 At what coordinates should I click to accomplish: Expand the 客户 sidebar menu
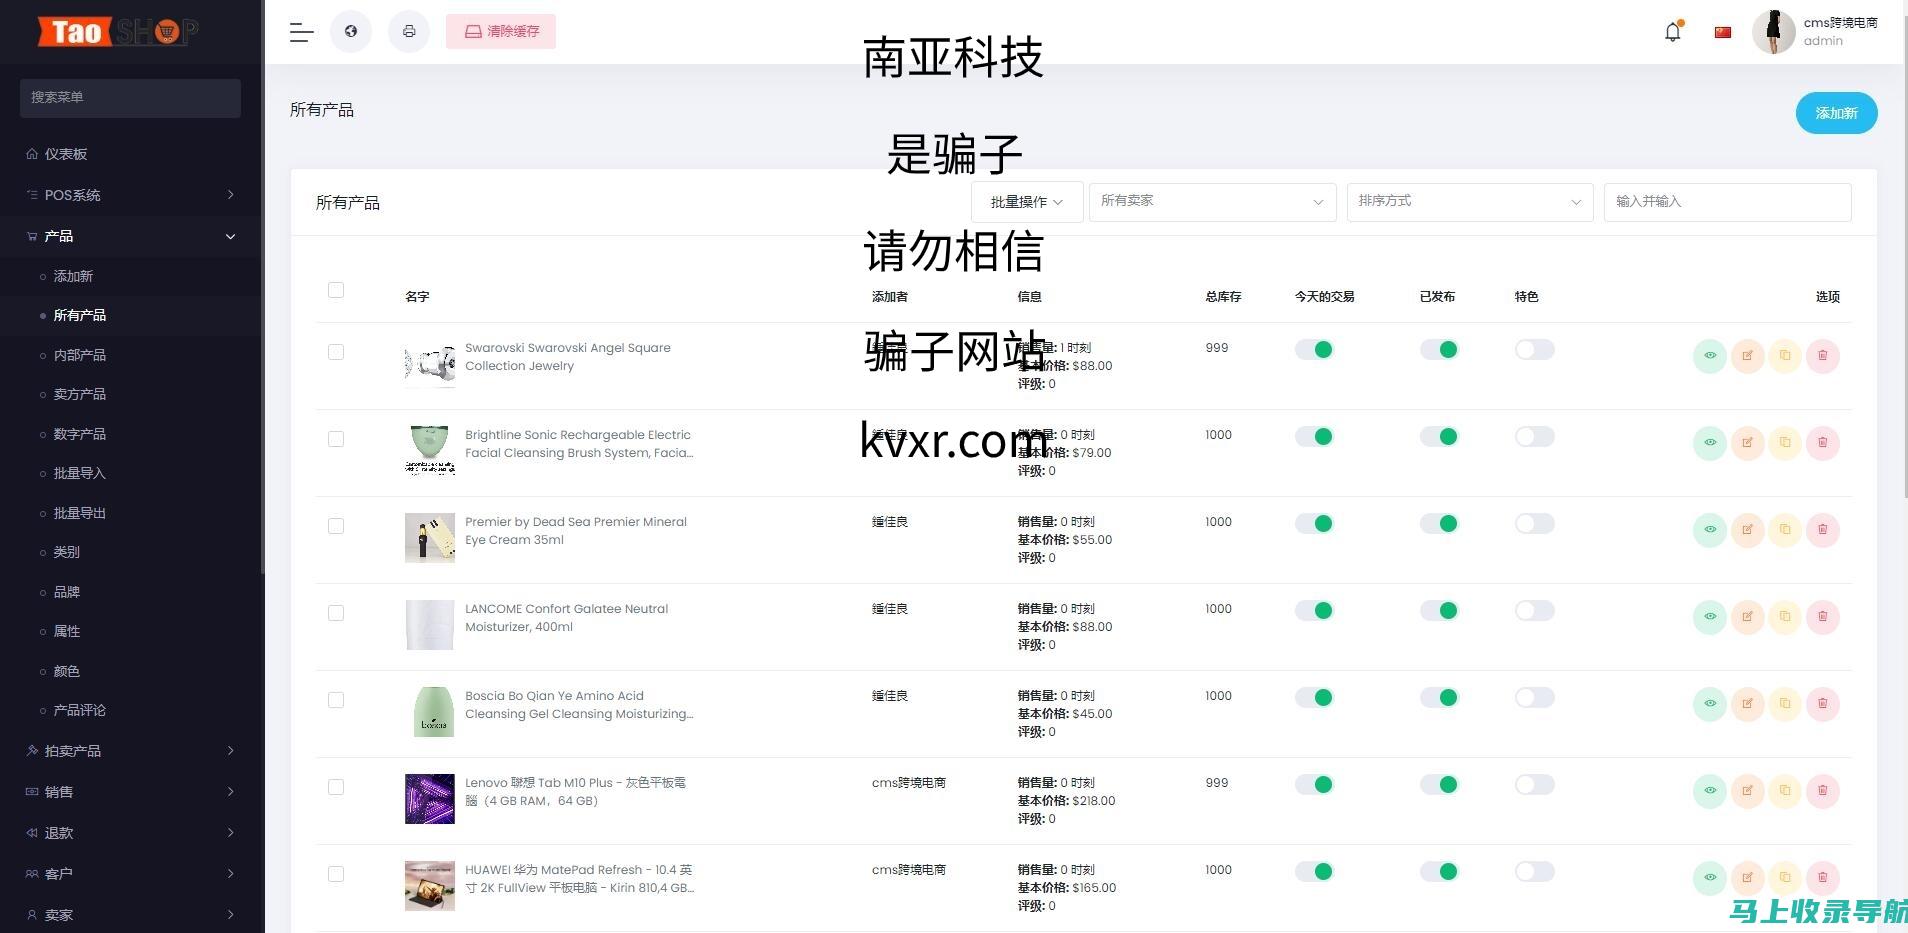pyautogui.click(x=132, y=874)
